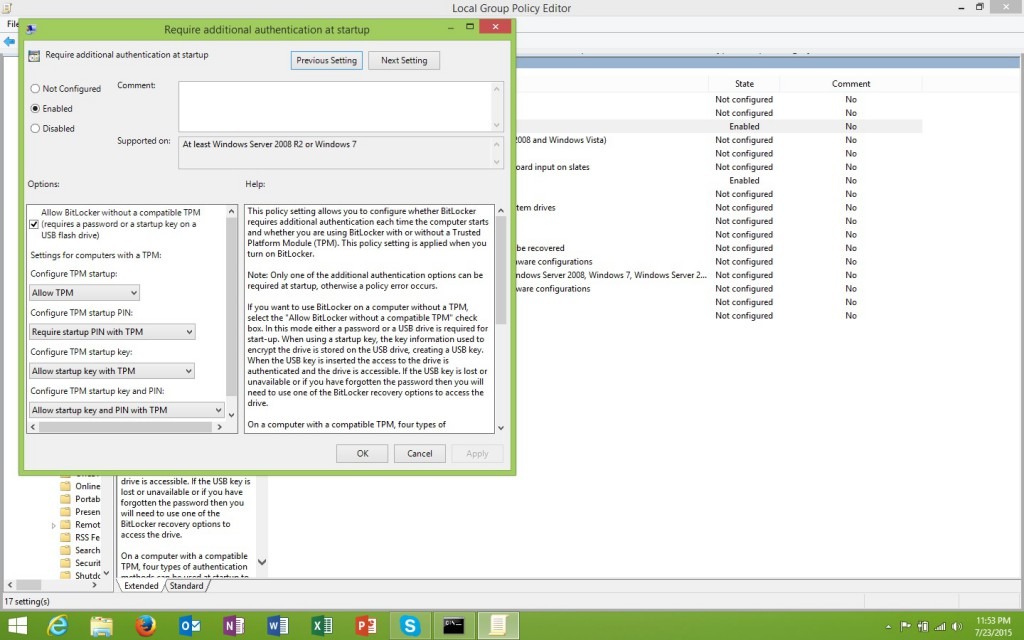The image size is (1024, 640).
Task: Switch to the Extended tab
Action: (141, 586)
